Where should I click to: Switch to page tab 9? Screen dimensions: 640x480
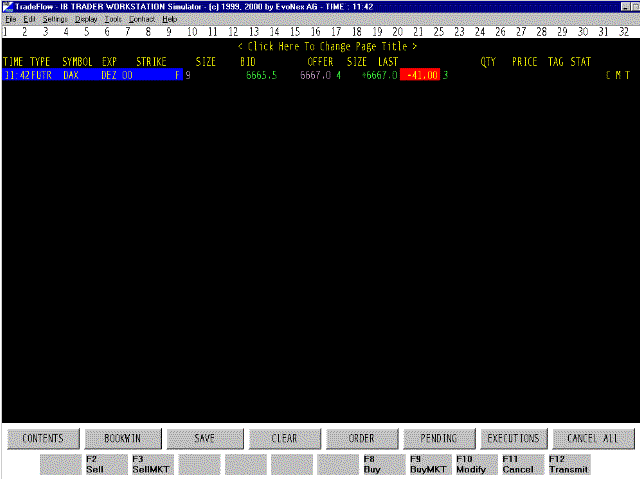[169, 32]
